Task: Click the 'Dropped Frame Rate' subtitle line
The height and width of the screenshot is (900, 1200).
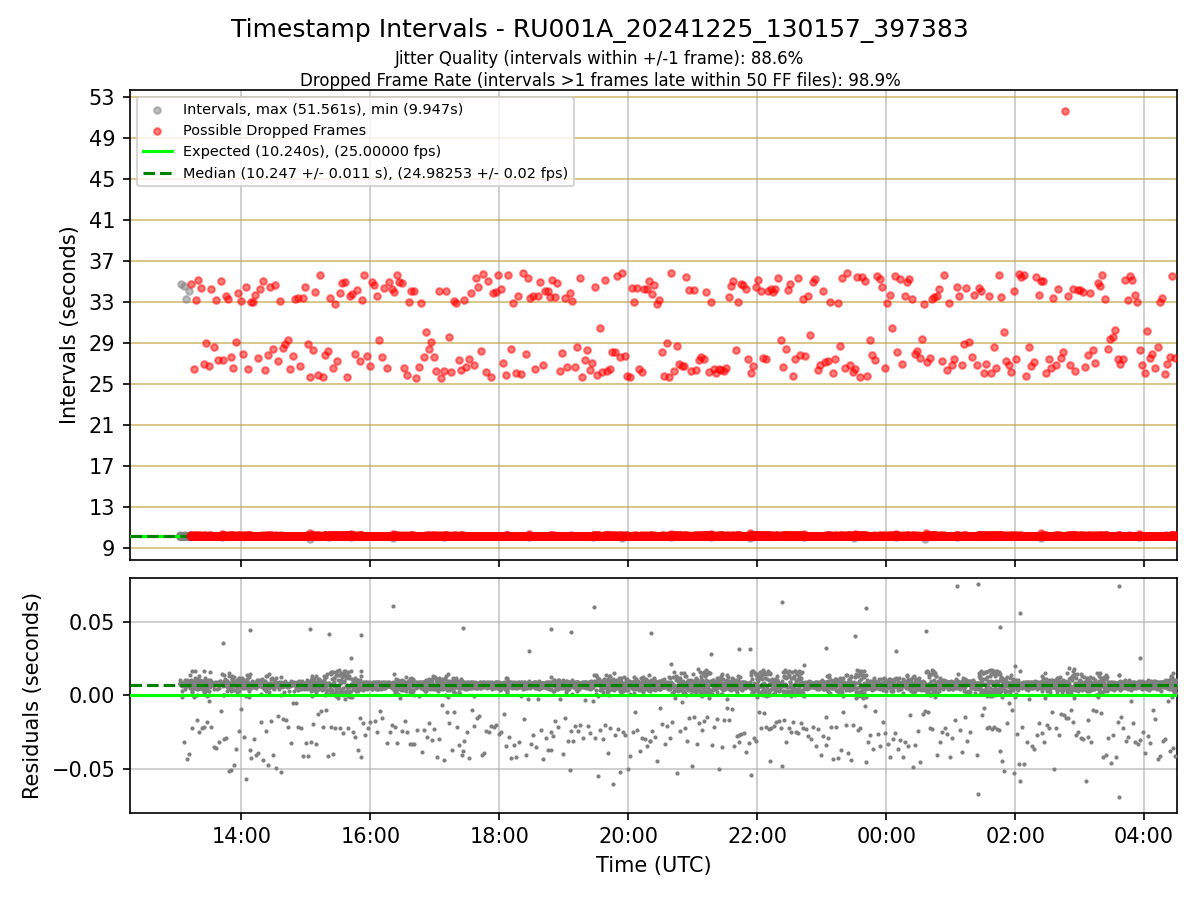Action: [x=600, y=80]
